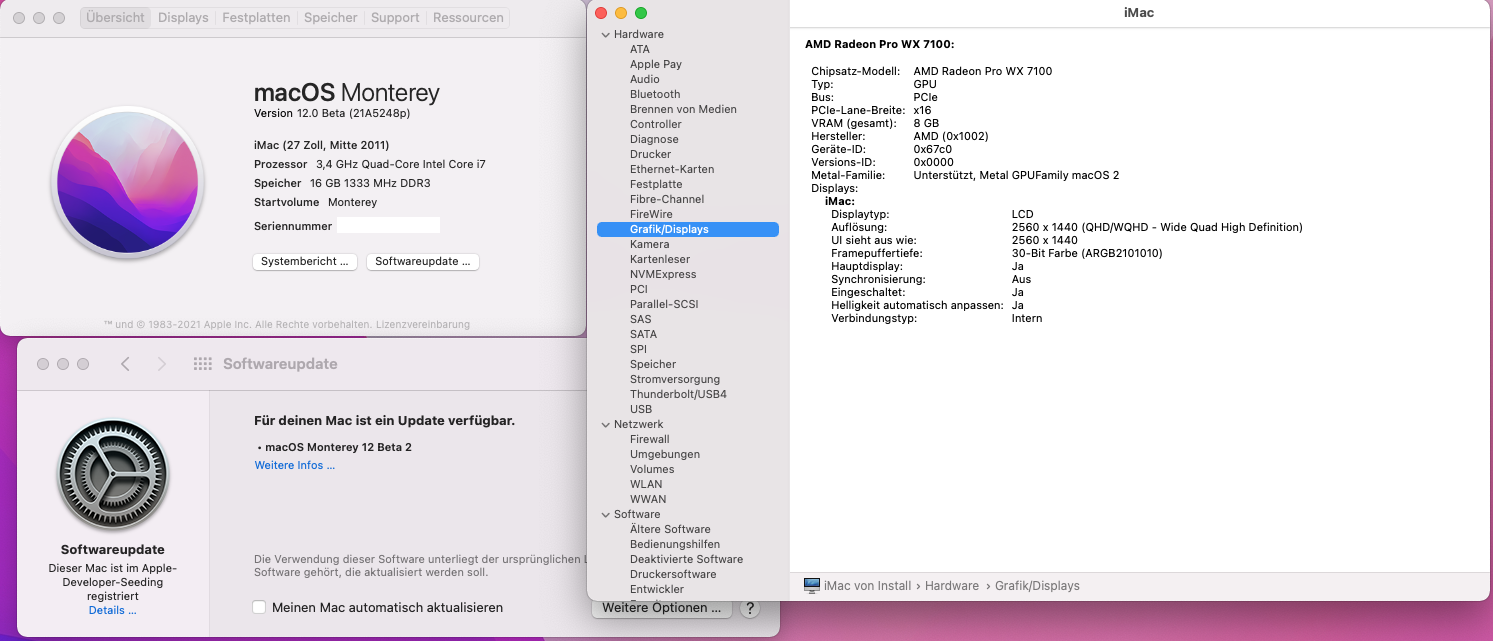Select Grafik/Displays in sidebar
Viewport: 1493px width, 641px height.
pyautogui.click(x=688, y=229)
